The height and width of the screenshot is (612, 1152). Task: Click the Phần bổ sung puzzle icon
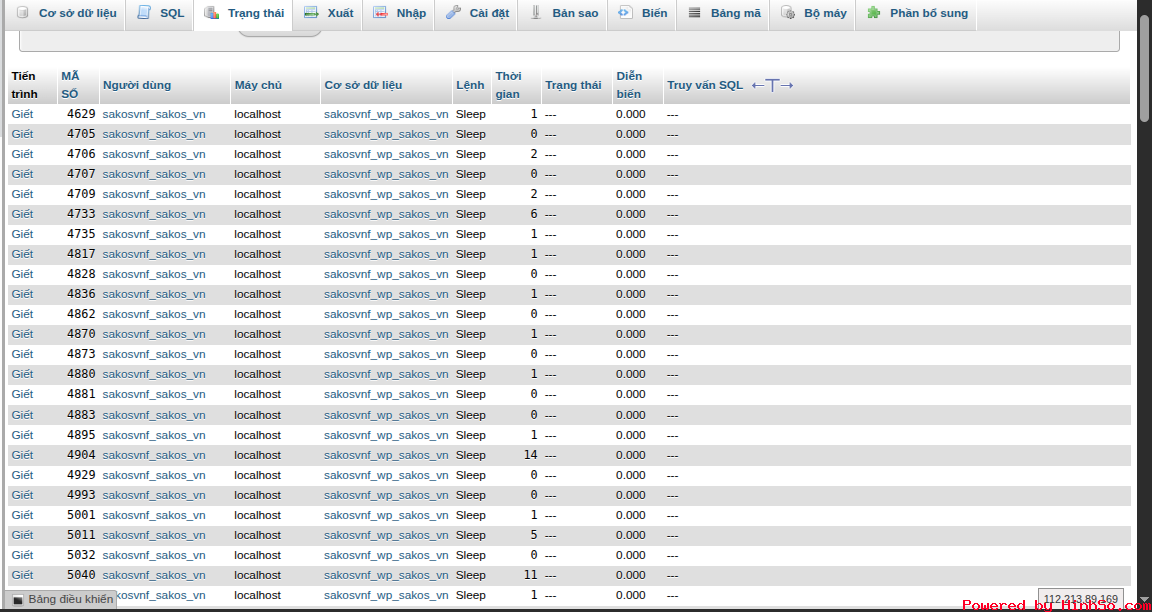[x=874, y=13]
